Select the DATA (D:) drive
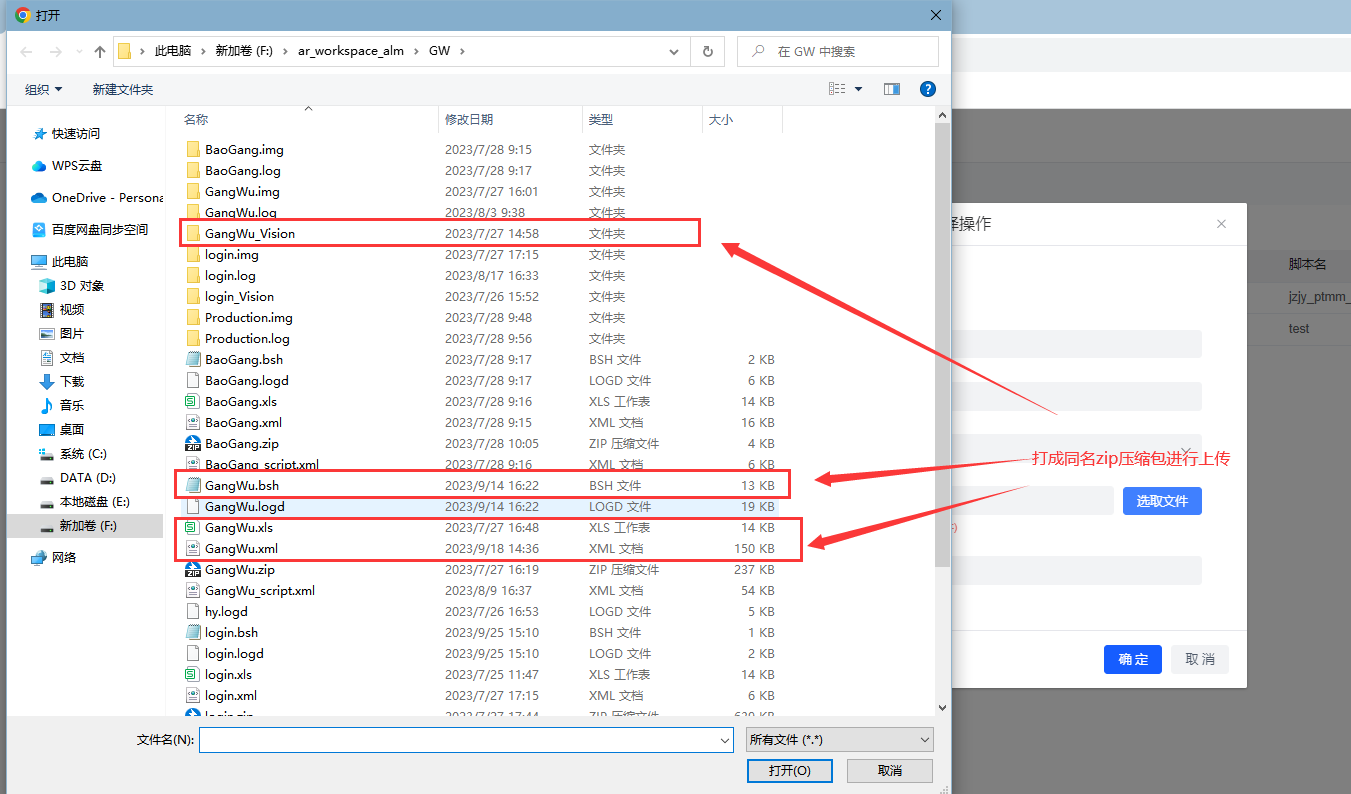The height and width of the screenshot is (794, 1351). pyautogui.click(x=88, y=478)
